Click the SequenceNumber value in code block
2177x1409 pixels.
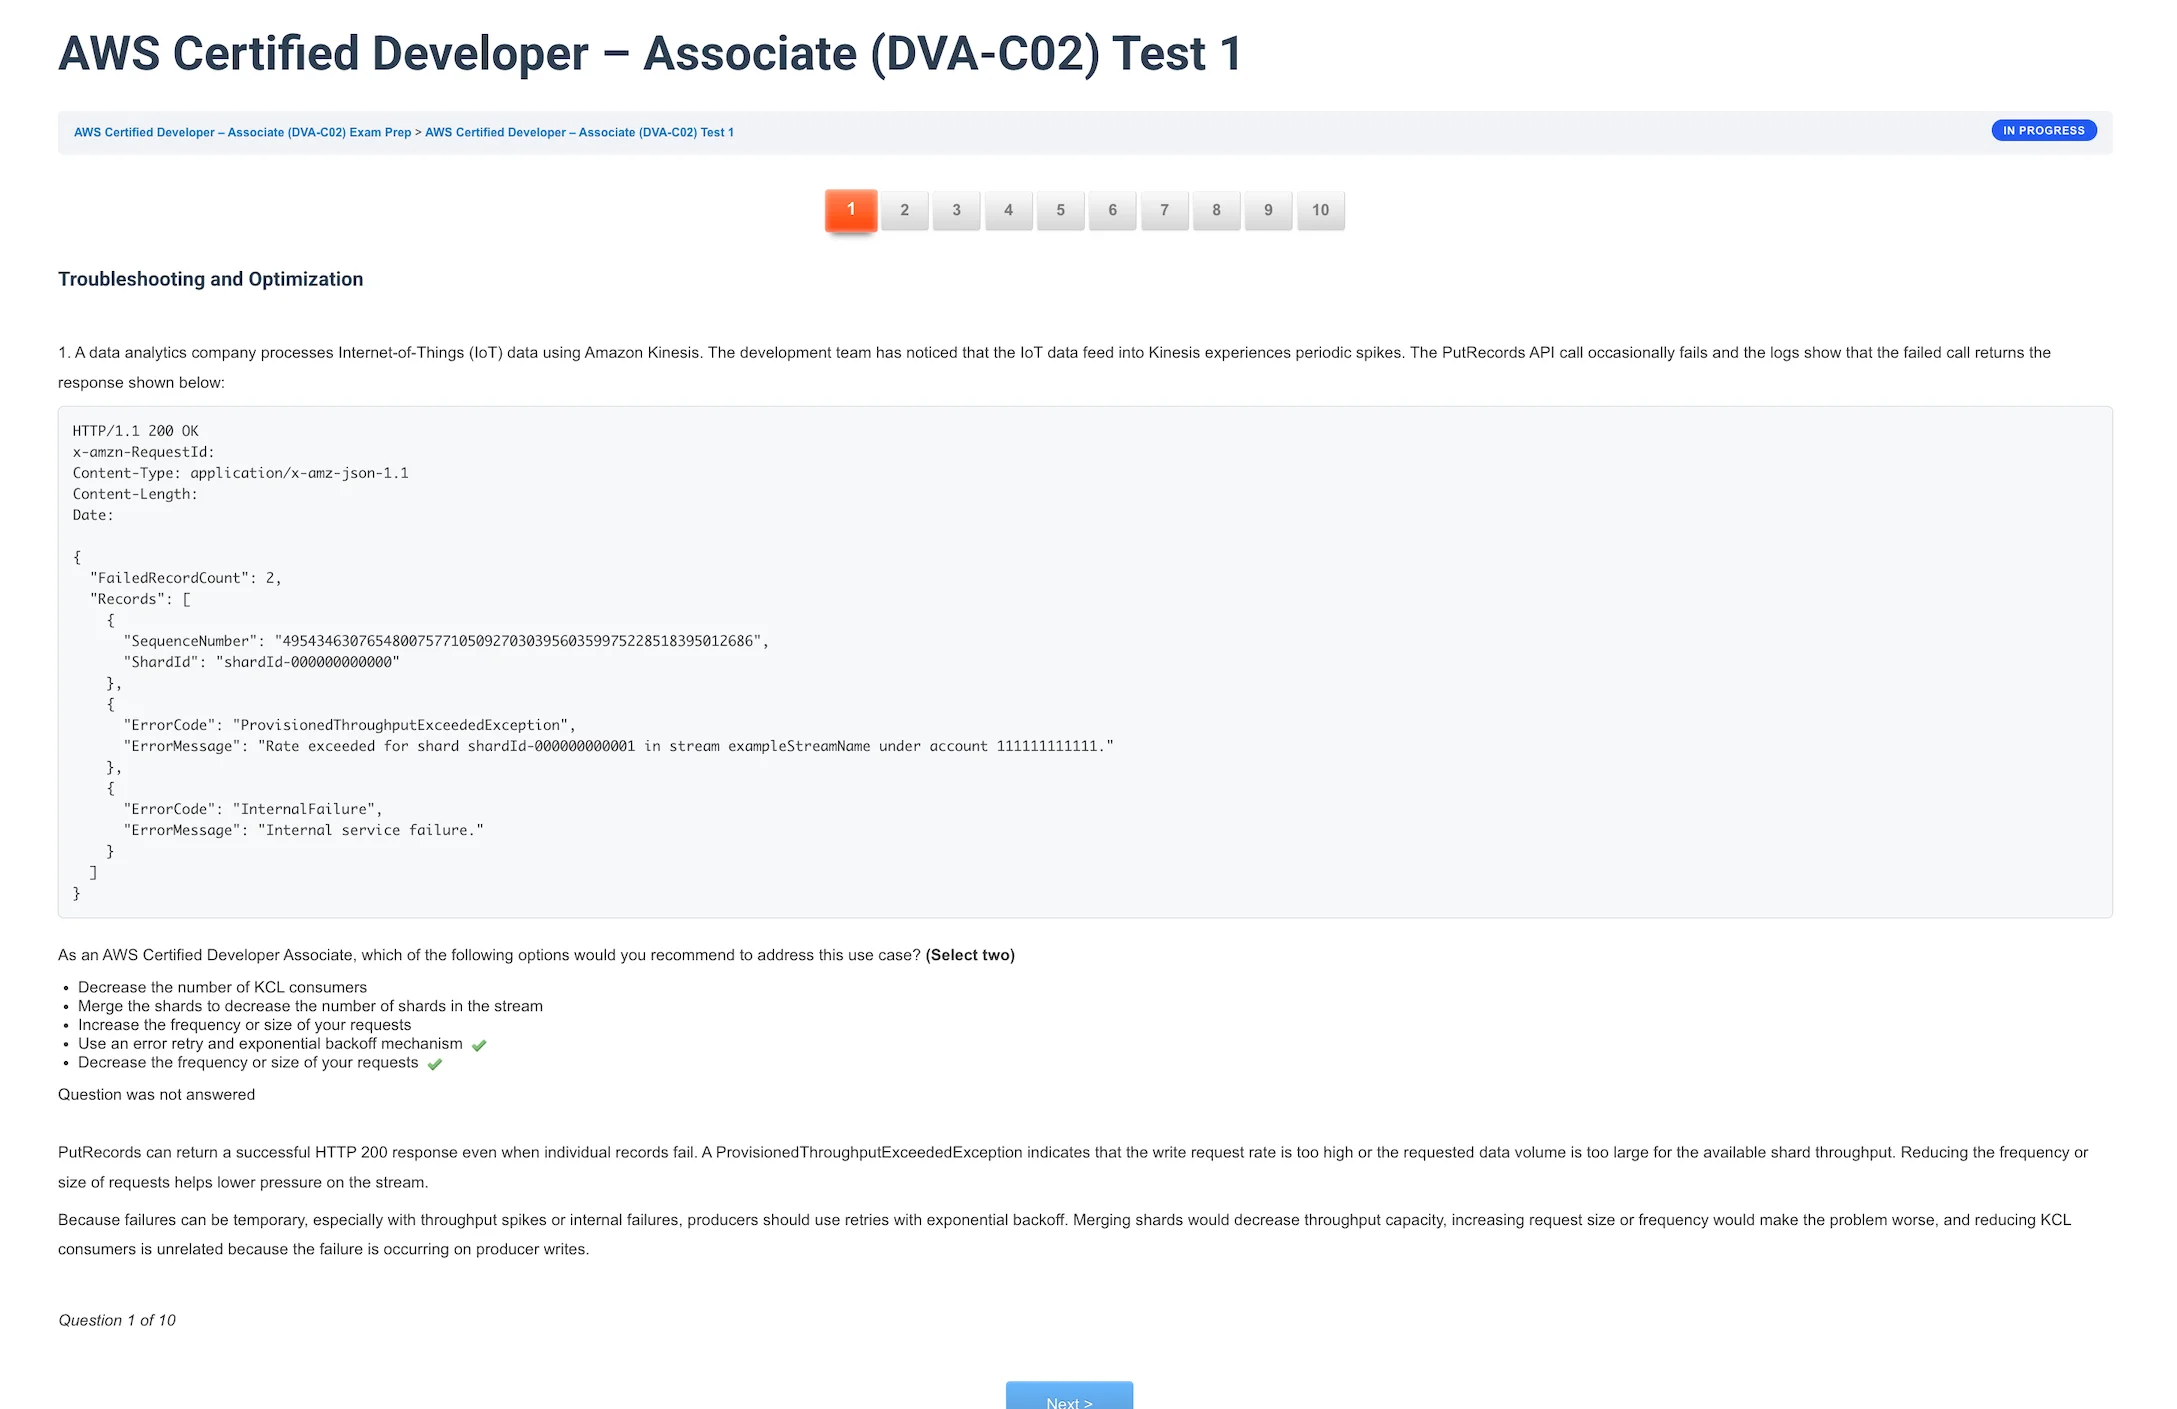518,641
